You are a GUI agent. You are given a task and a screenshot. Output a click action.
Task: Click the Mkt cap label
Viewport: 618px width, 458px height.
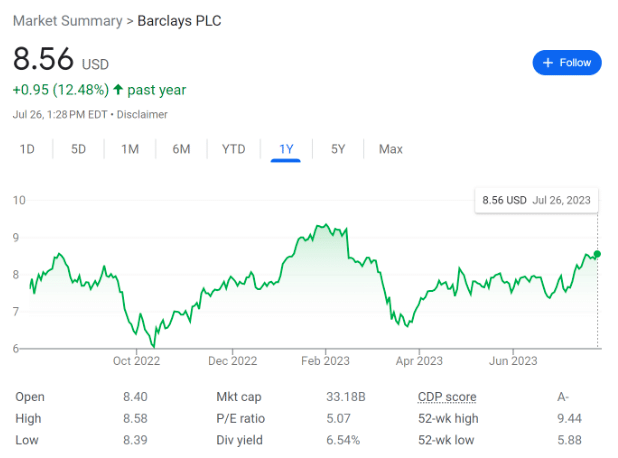tap(239, 397)
